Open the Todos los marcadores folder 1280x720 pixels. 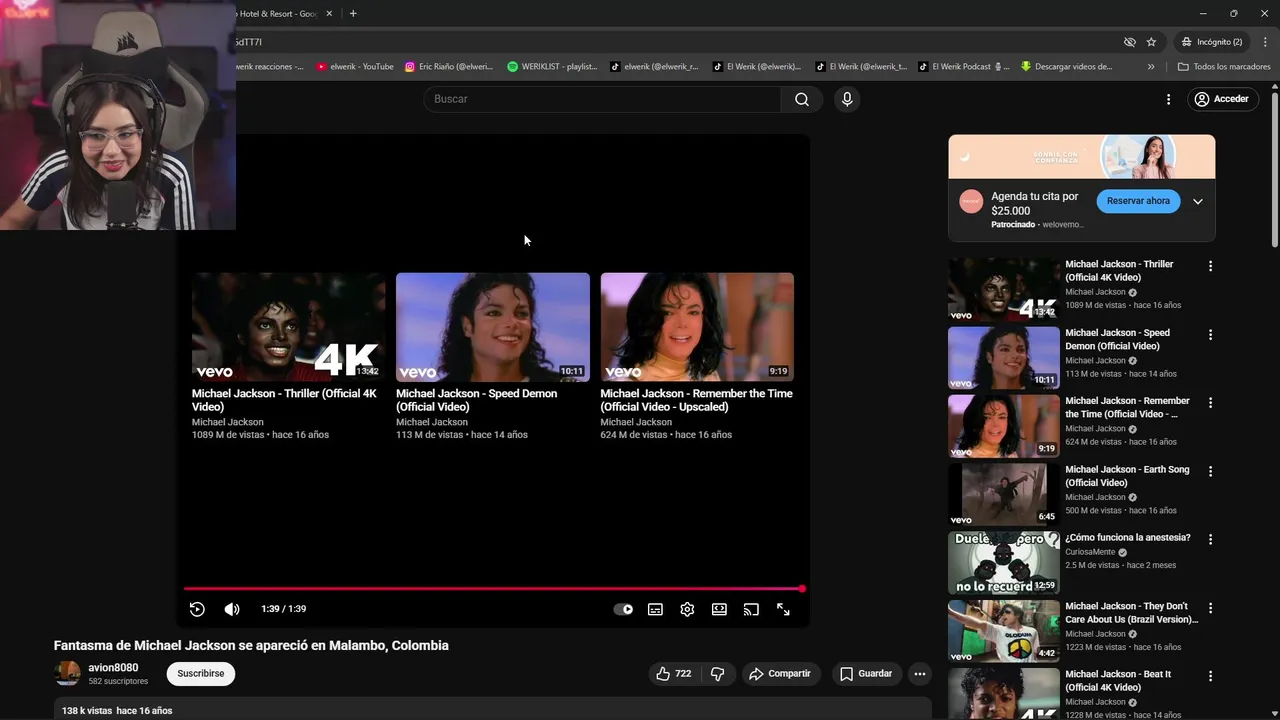pos(1224,67)
